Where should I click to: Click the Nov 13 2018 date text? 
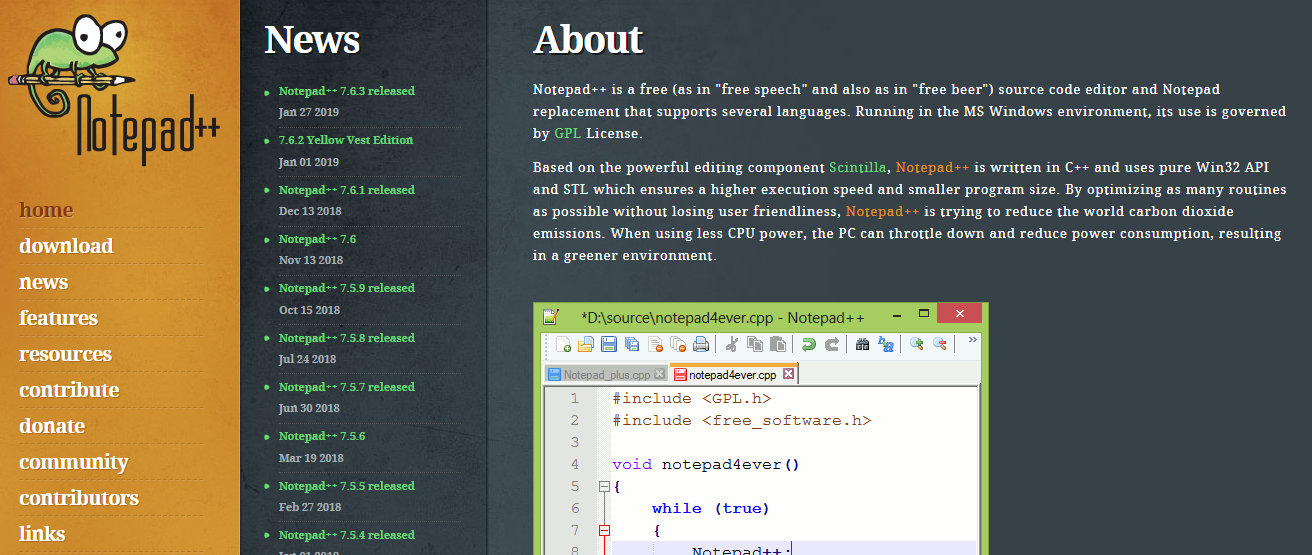311,260
